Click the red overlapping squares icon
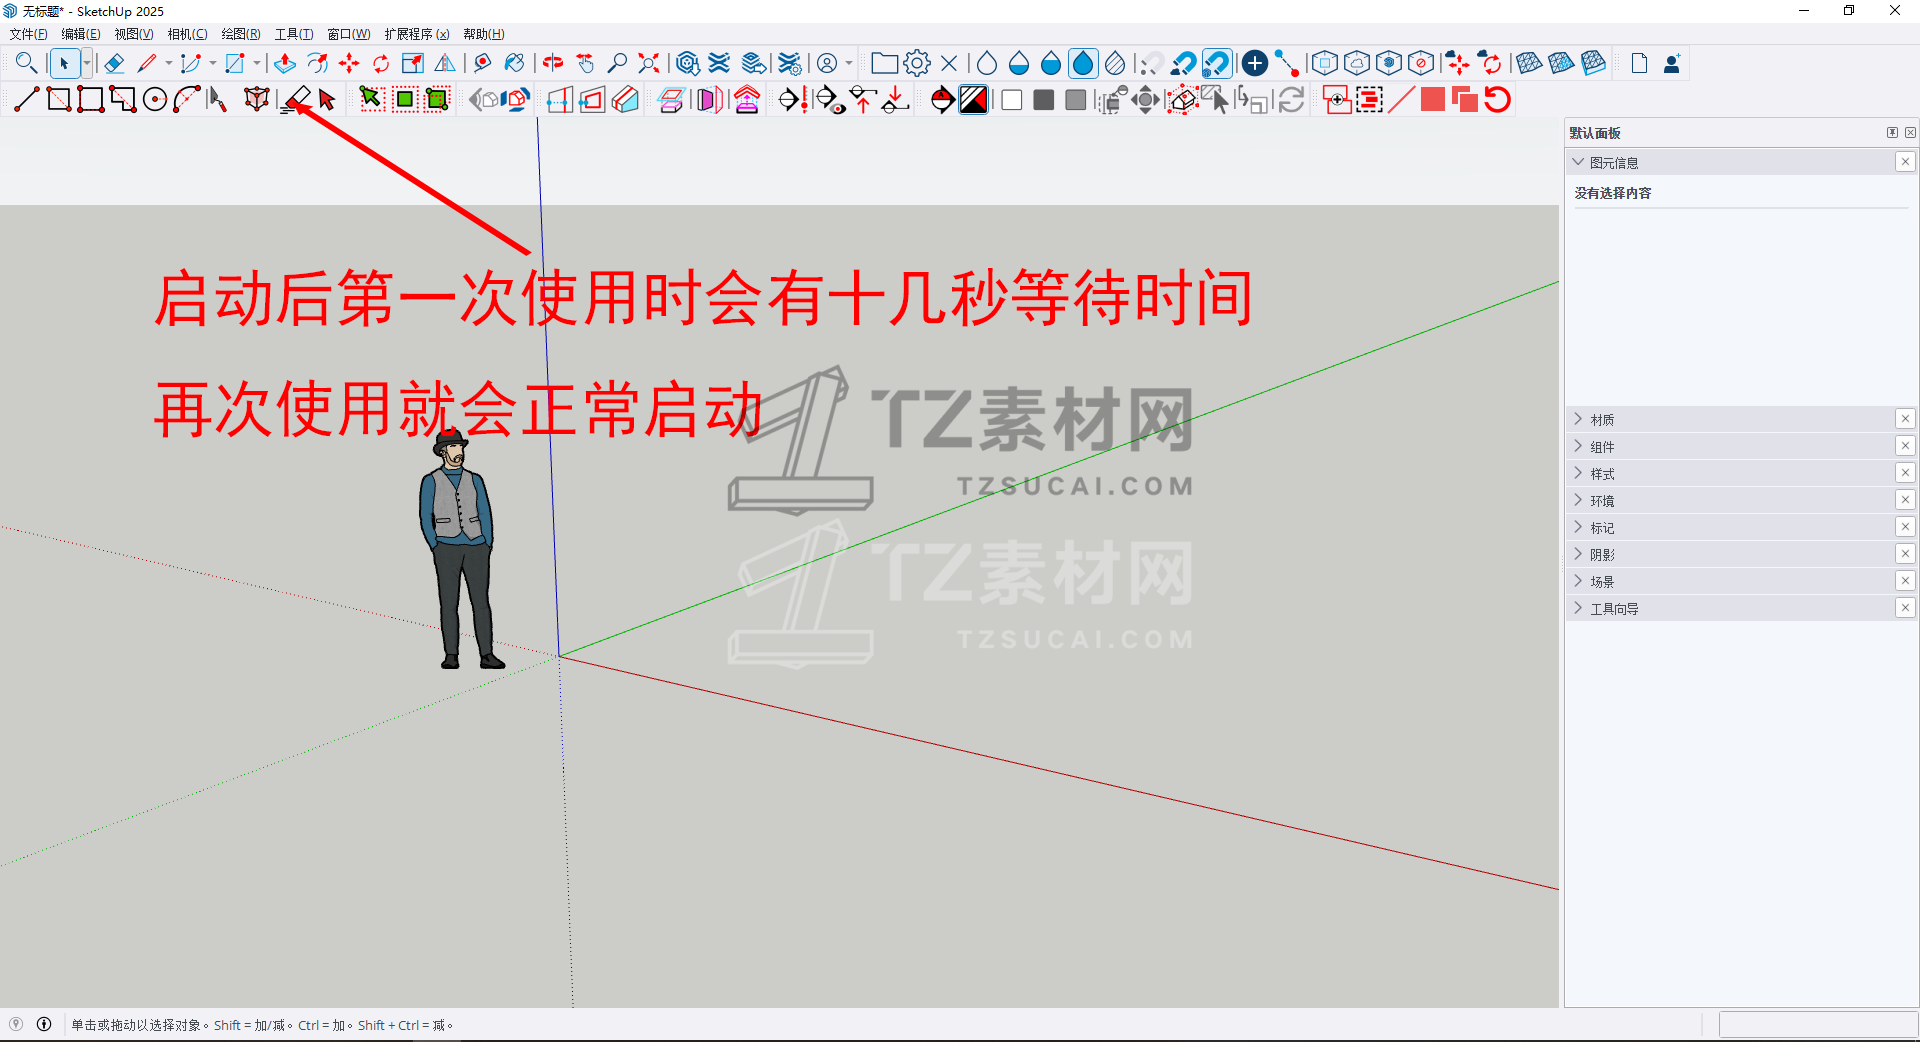1920x1042 pixels. tap(1465, 100)
